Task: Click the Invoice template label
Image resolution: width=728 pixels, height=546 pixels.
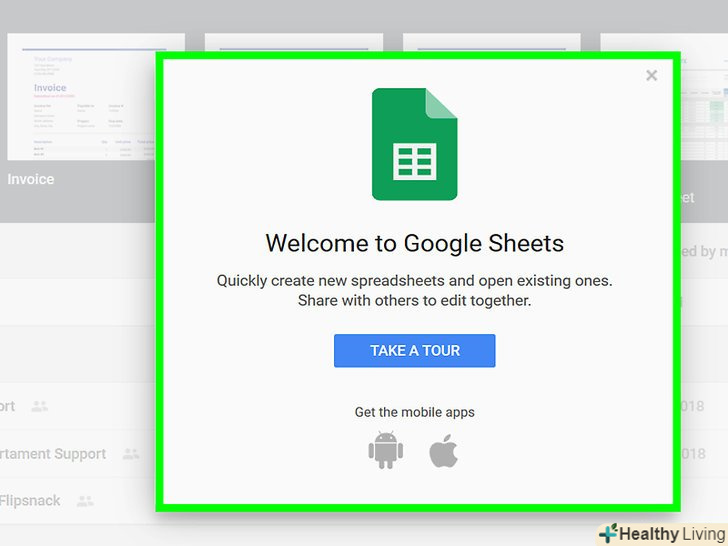Action: pyautogui.click(x=31, y=179)
